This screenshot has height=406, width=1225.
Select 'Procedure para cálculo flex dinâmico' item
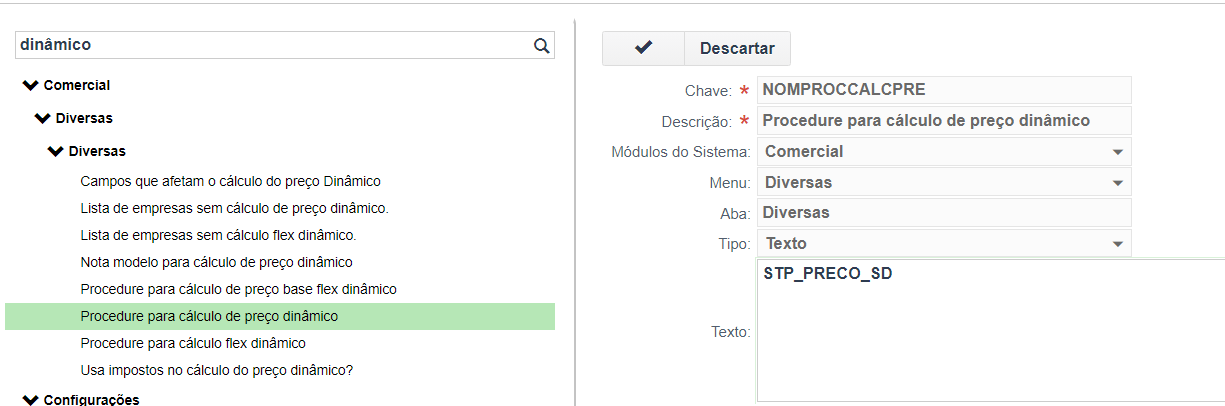192,343
